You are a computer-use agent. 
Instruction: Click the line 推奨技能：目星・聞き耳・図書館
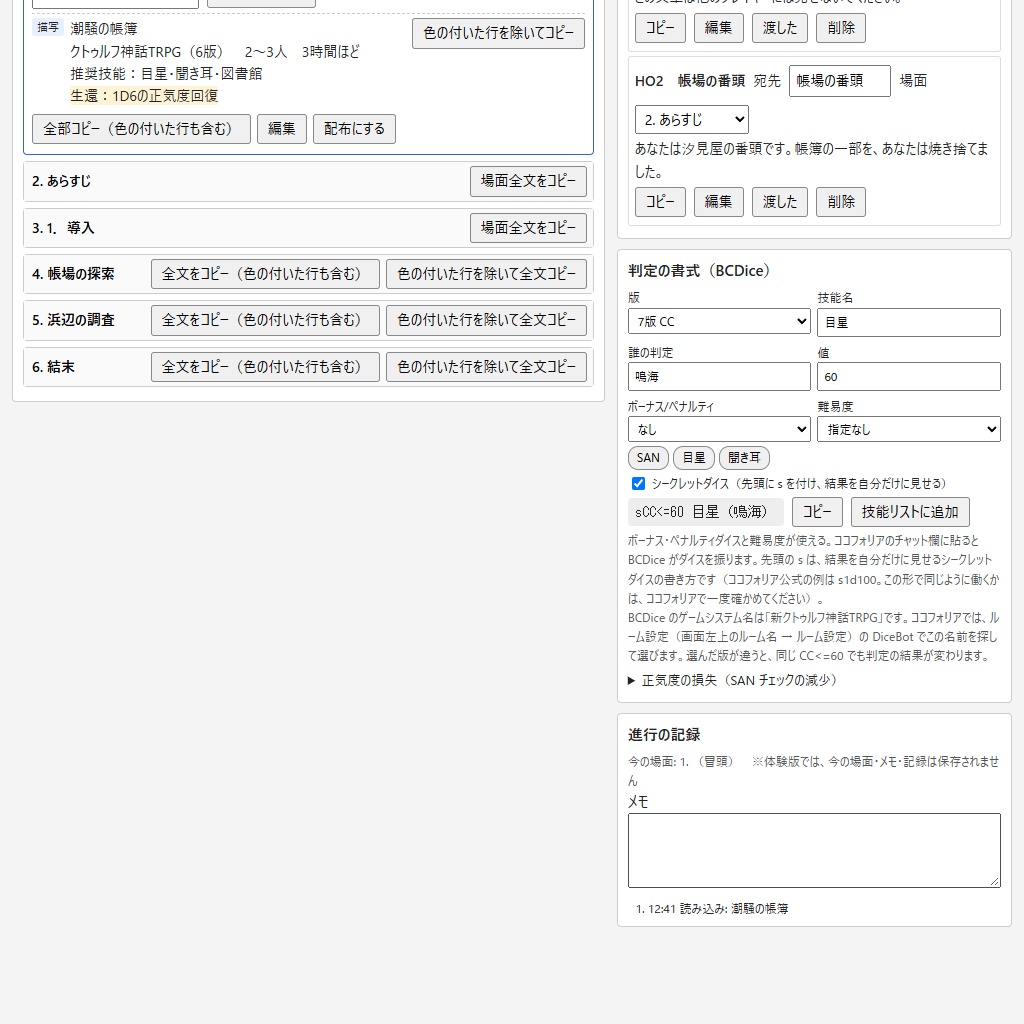[x=166, y=74]
